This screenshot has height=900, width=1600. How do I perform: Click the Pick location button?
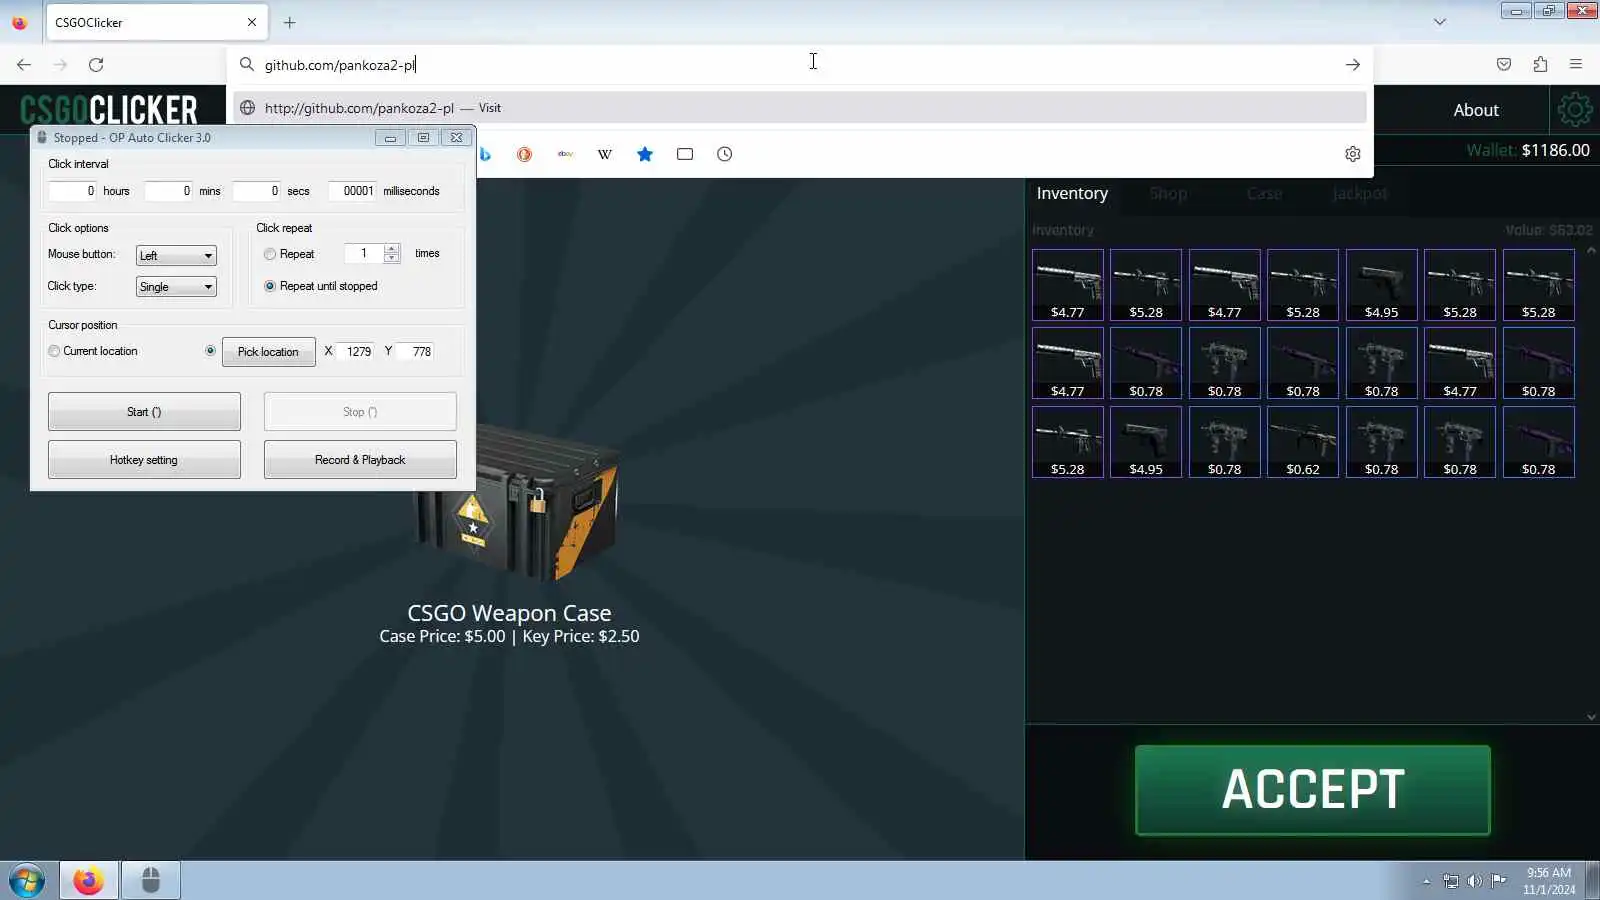click(268, 352)
